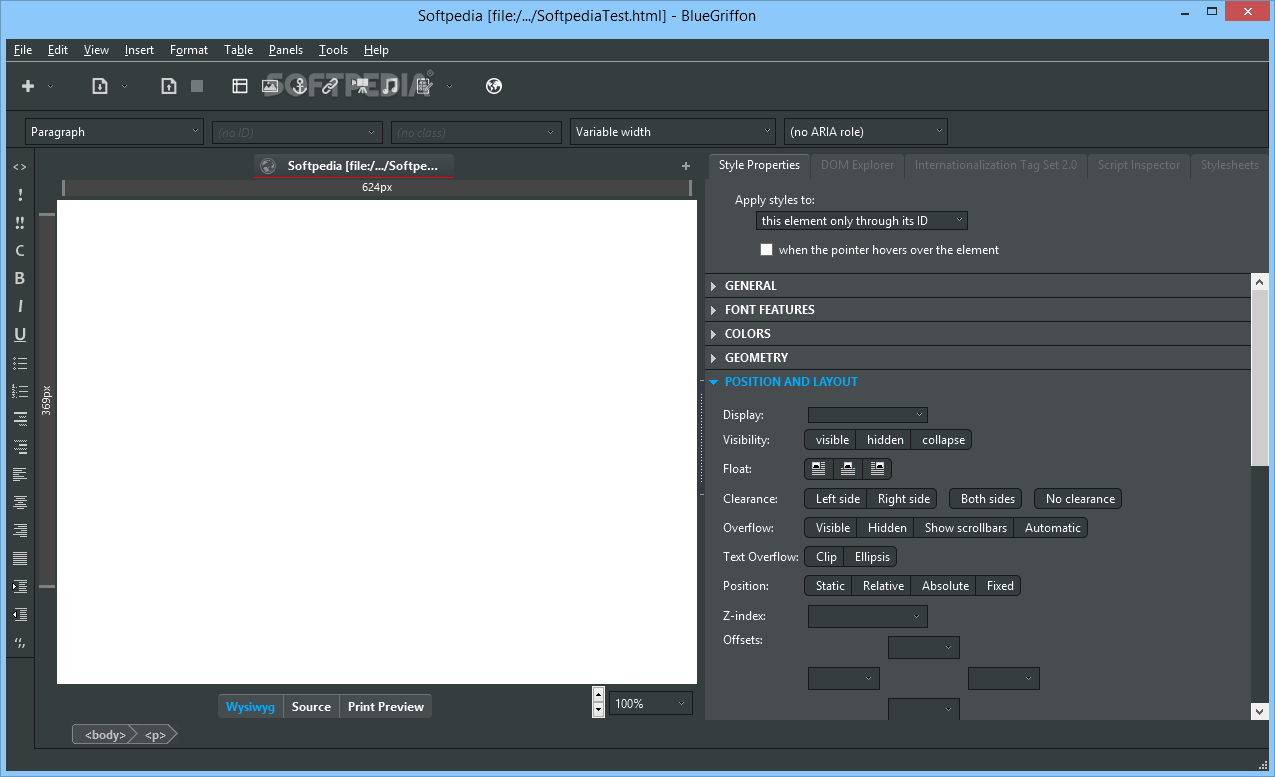Screen dimensions: 1275x777
Task: Click the square stop loading icon
Action: pyautogui.click(x=197, y=86)
